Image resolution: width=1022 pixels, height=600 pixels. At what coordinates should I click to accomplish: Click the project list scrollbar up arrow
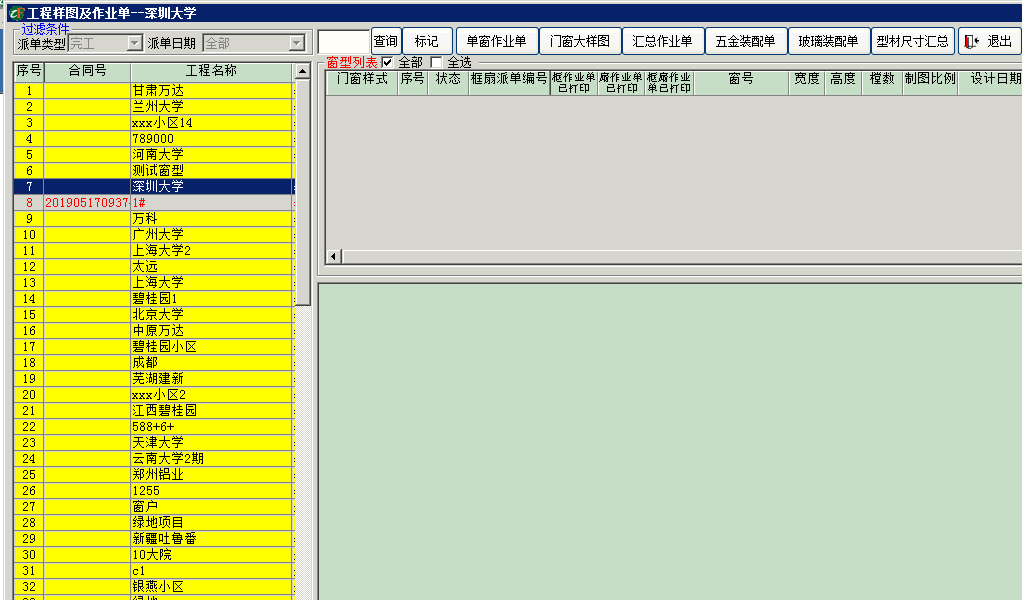pos(301,69)
